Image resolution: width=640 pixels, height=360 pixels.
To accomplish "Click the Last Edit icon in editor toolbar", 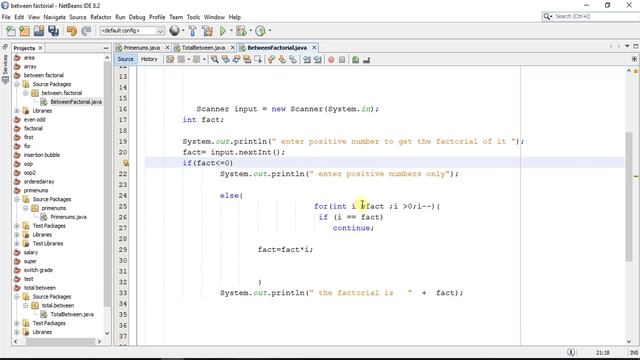I will click(170, 60).
